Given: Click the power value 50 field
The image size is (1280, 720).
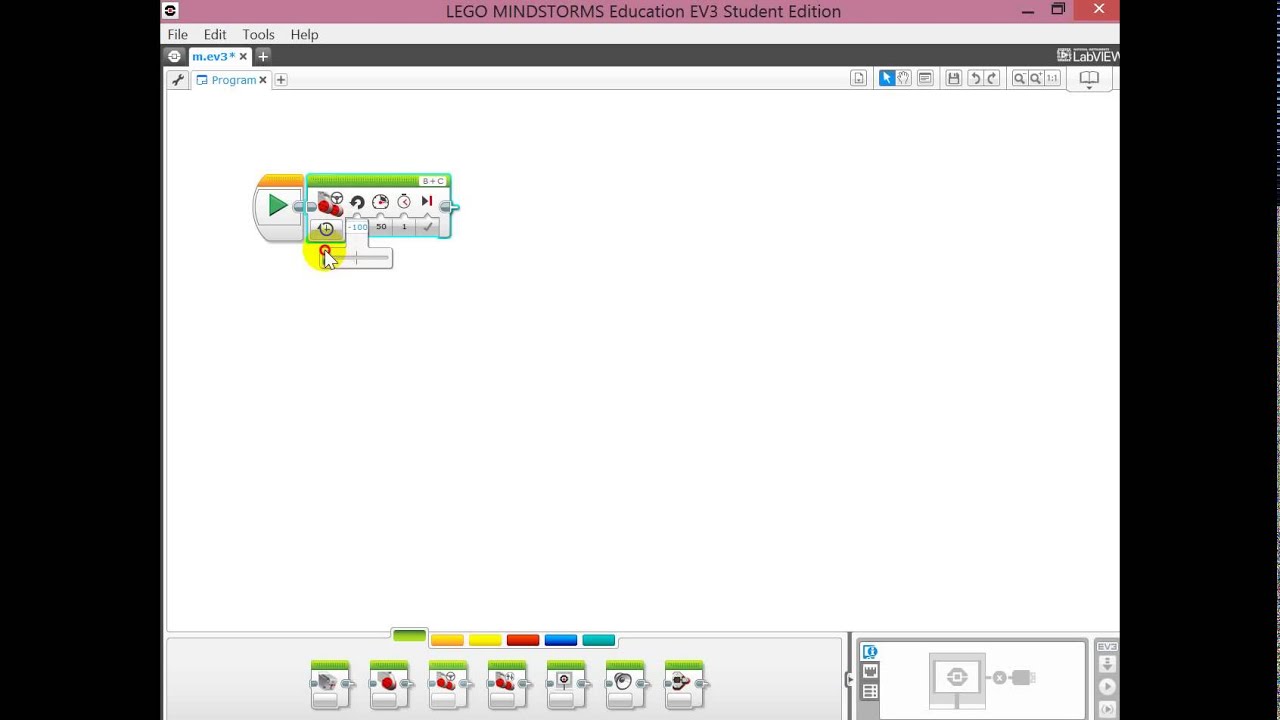Looking at the screenshot, I should tap(381, 227).
